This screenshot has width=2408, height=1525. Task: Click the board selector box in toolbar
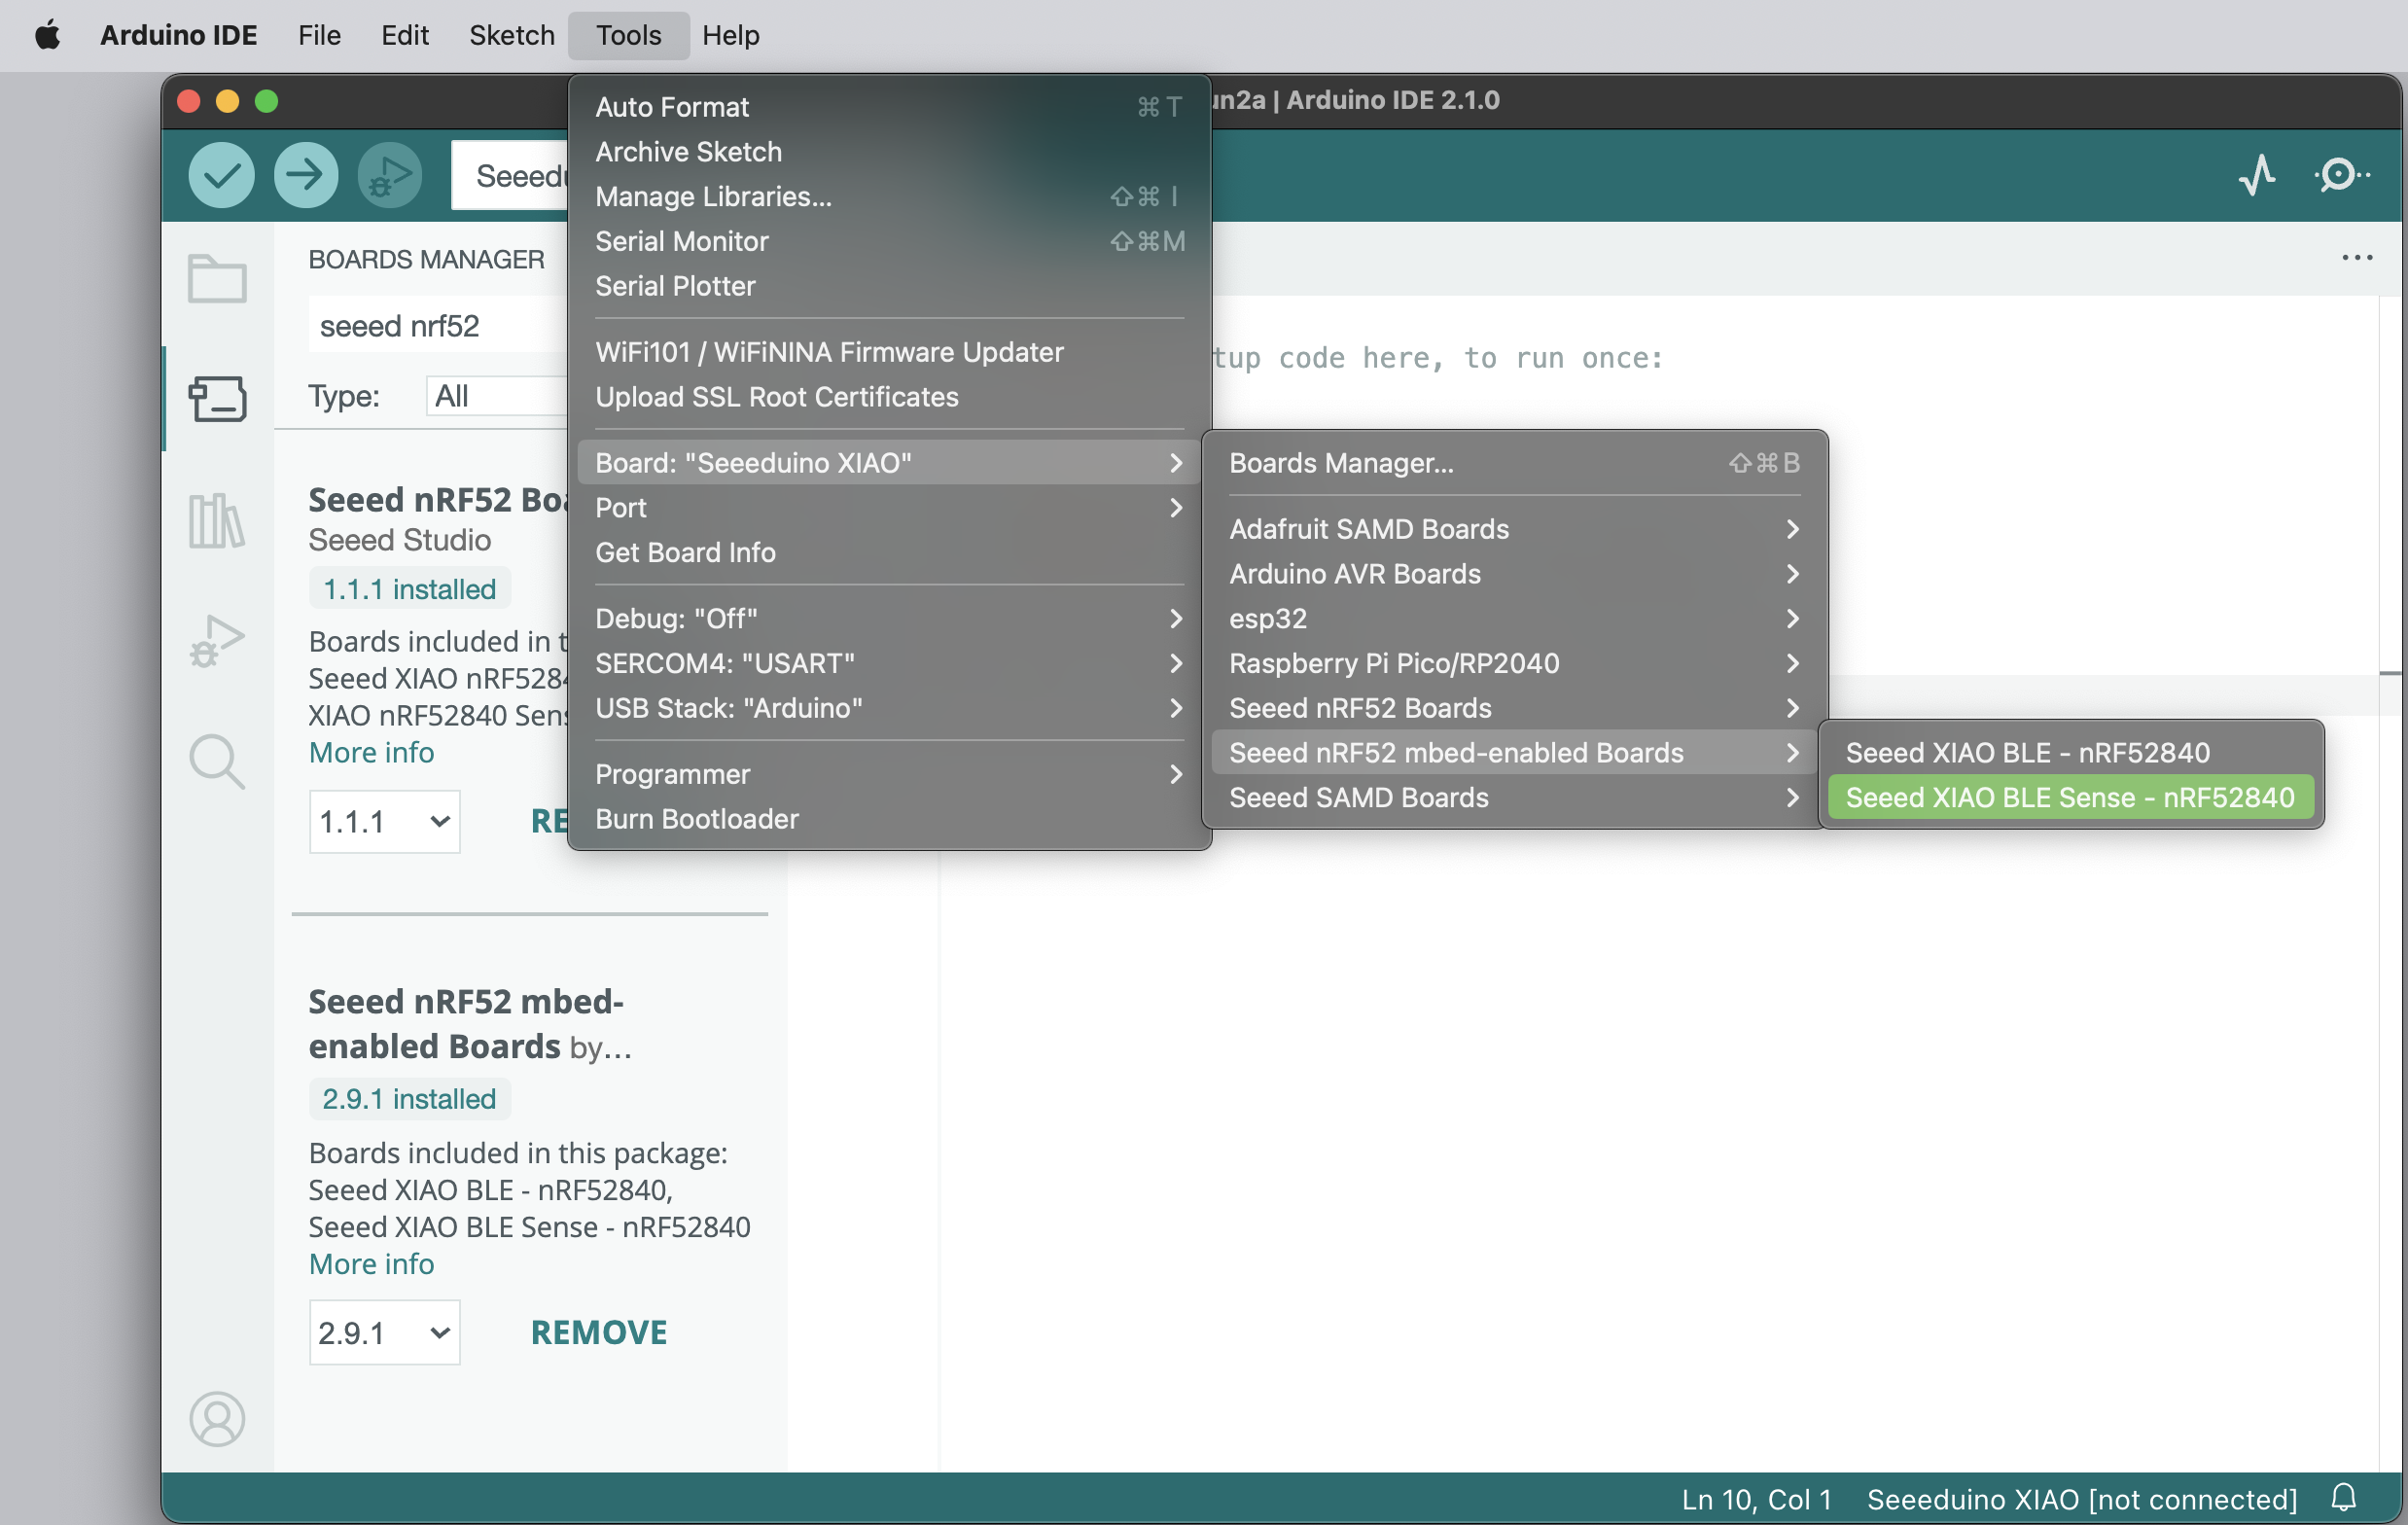click(510, 176)
